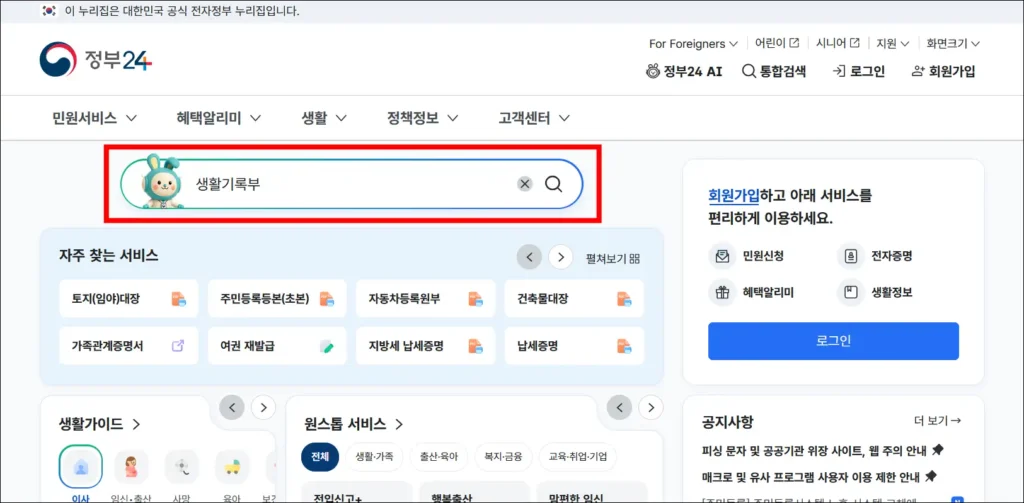The width and height of the screenshot is (1024, 503).
Task: Open the 민원서비스 menu
Action: click(95, 118)
